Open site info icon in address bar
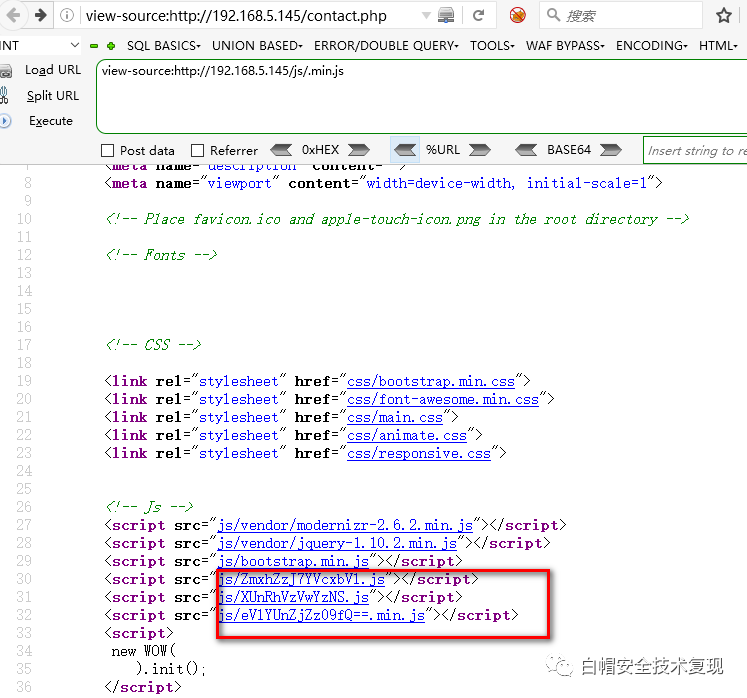The width and height of the screenshot is (747, 698). (67, 15)
